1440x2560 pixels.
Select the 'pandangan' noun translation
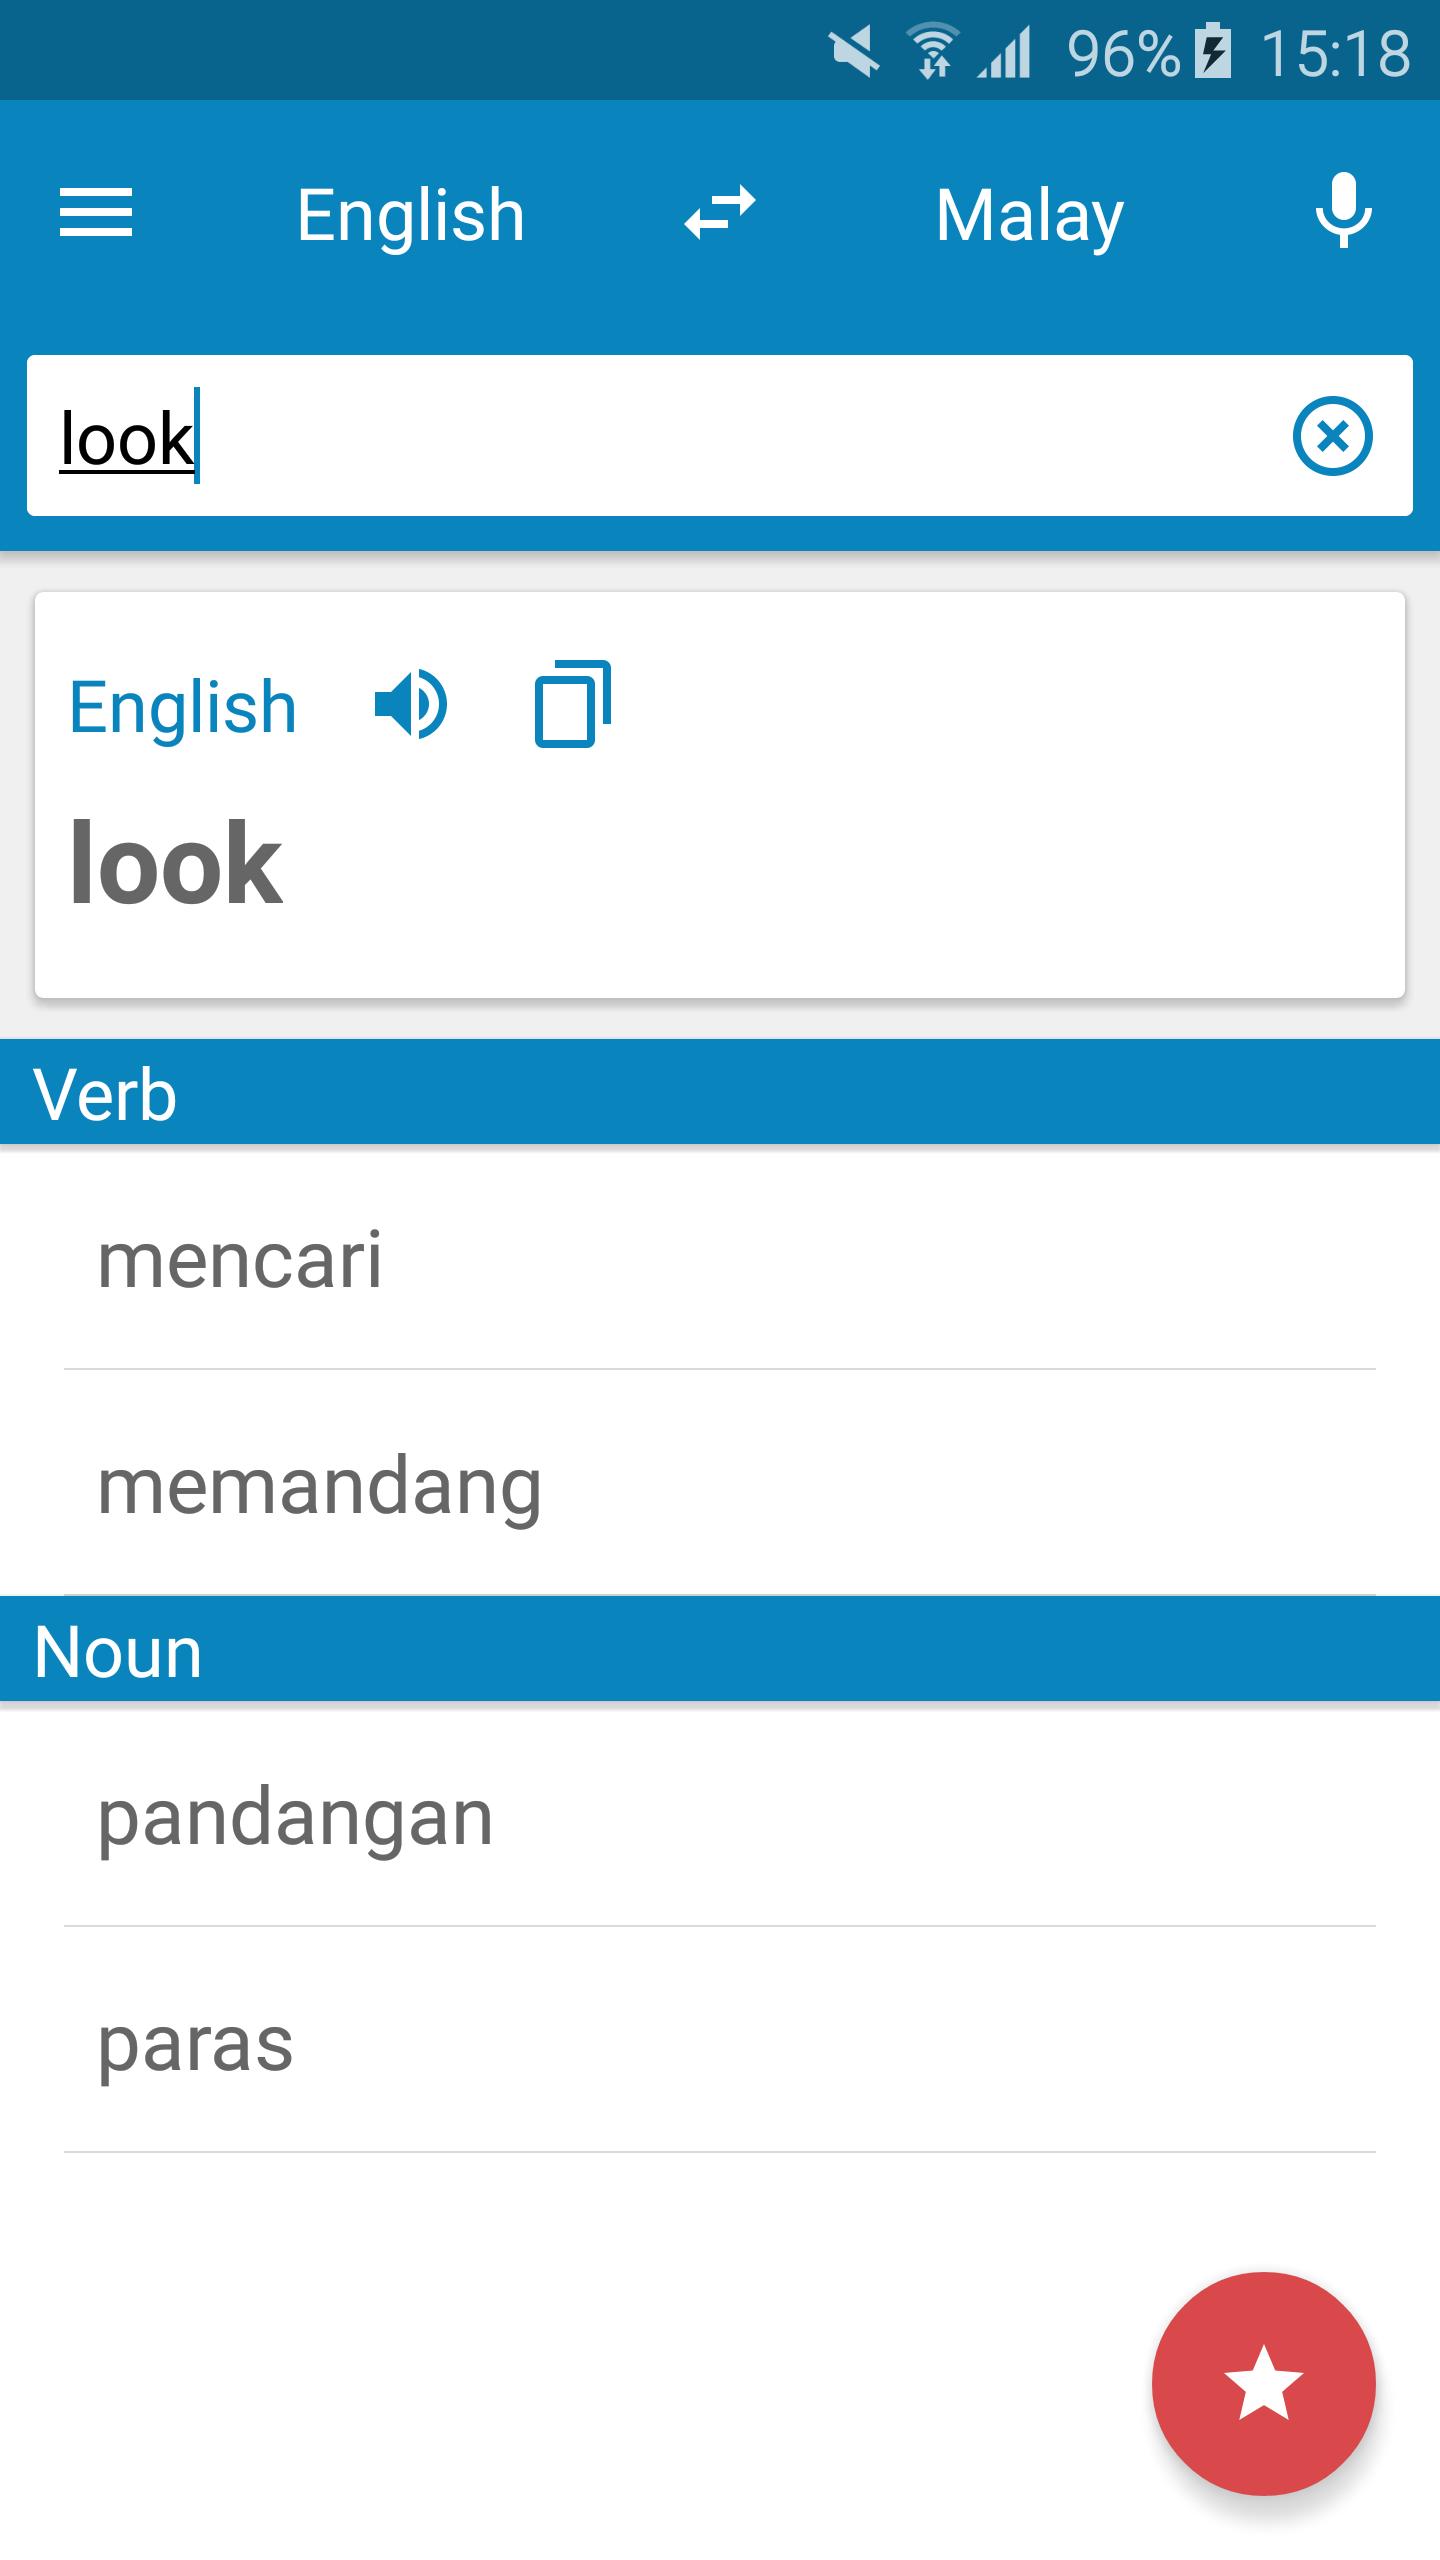tap(296, 1817)
